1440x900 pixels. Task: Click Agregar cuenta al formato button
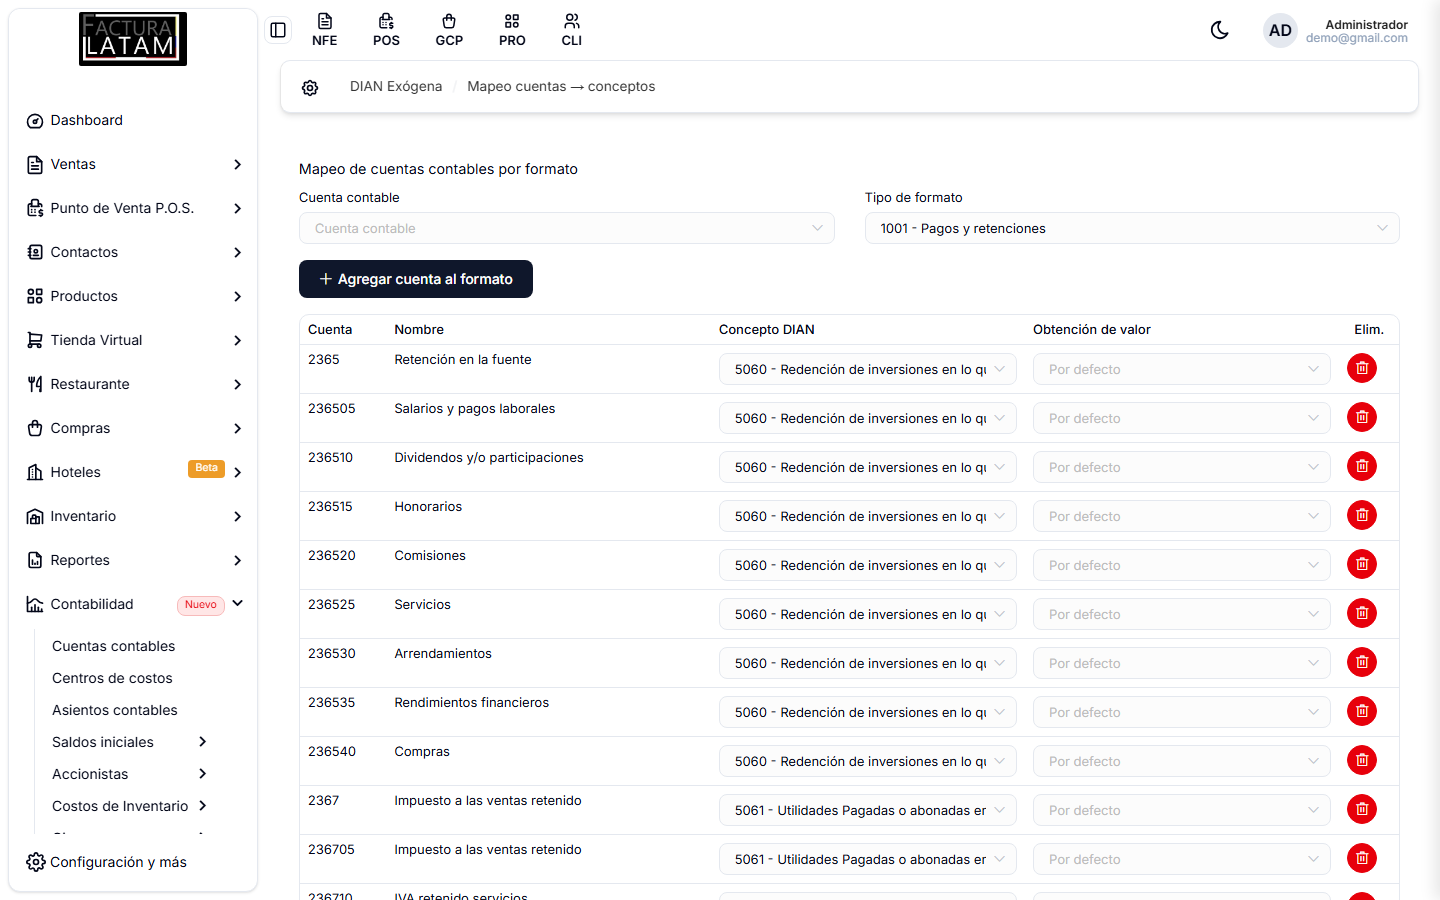[416, 279]
